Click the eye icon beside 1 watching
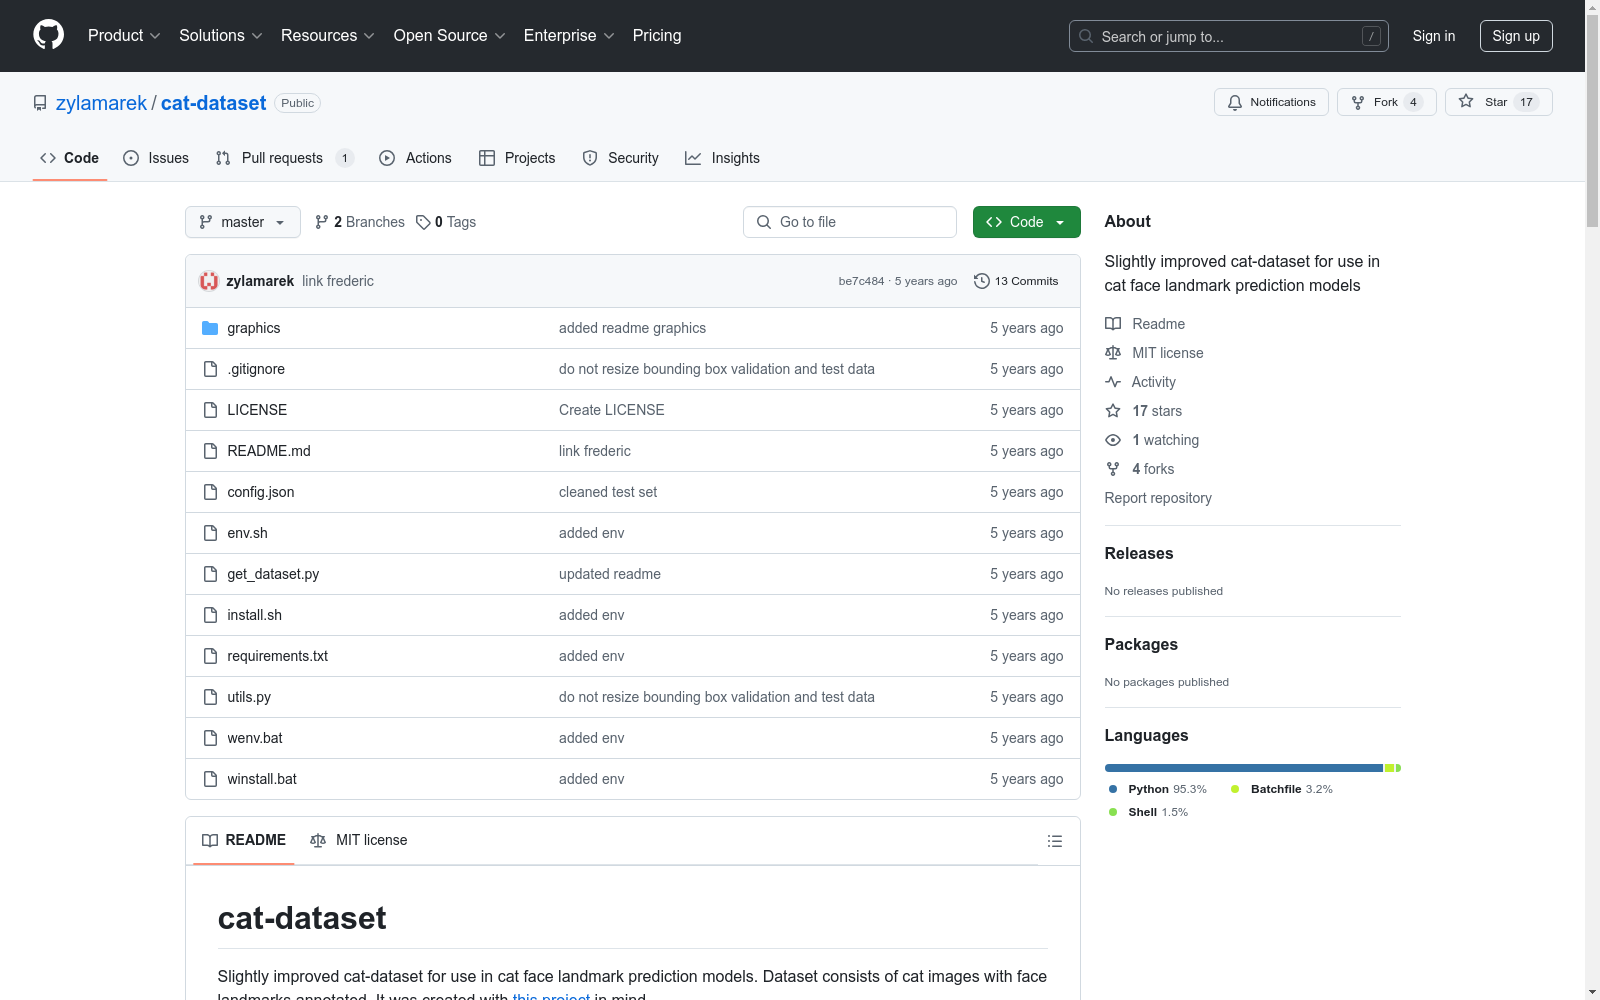This screenshot has height=1000, width=1600. 1113,440
